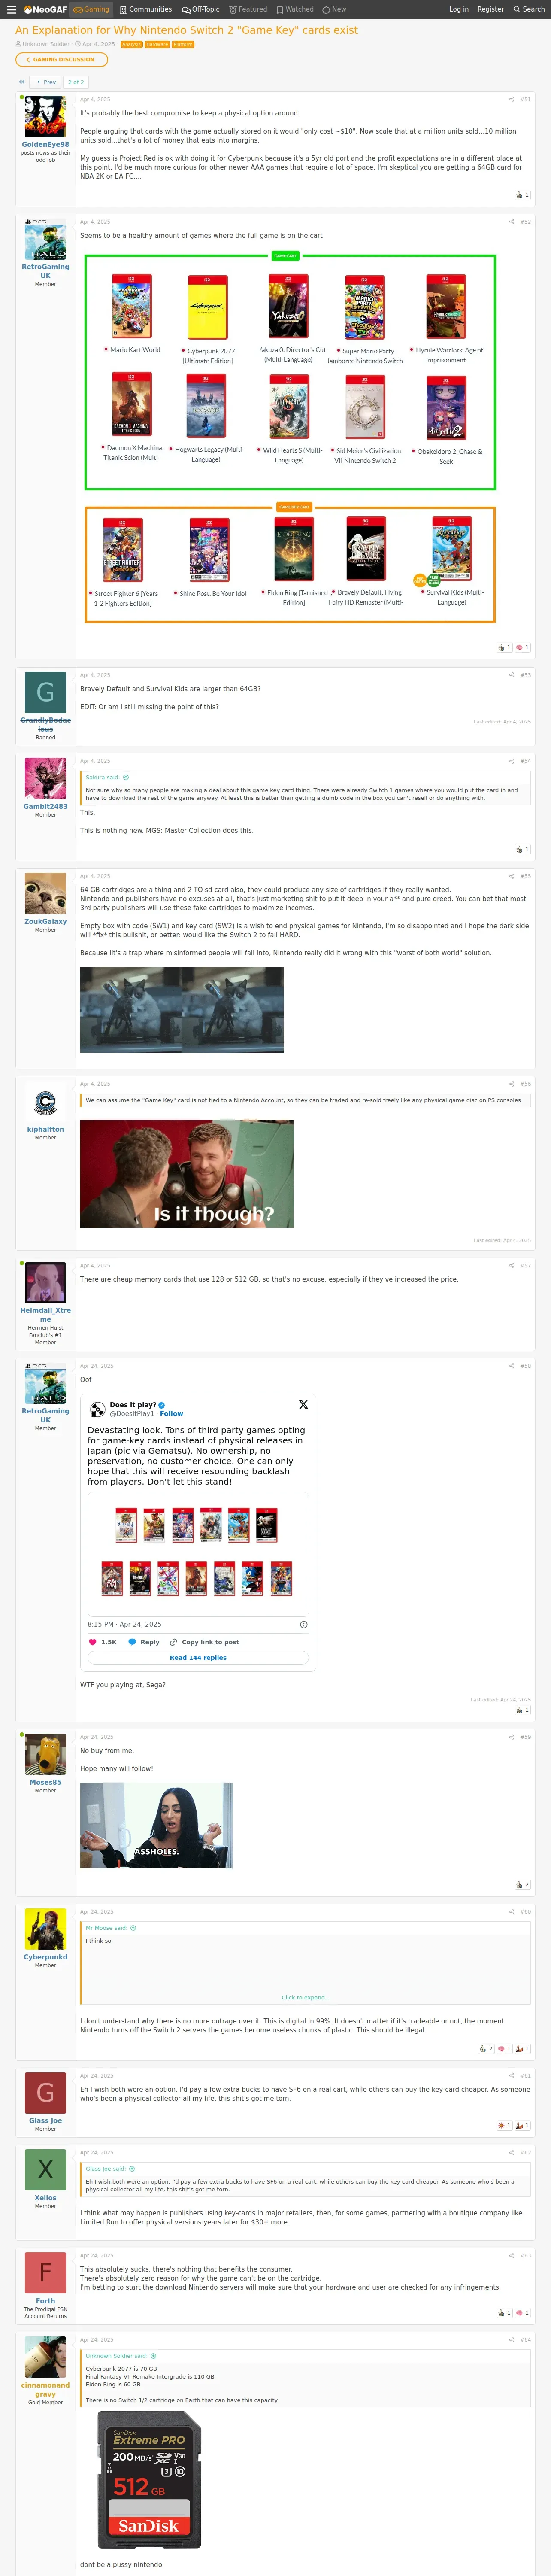The width and height of the screenshot is (551, 2576).
Task: Go to the Prev page
Action: click(x=46, y=82)
